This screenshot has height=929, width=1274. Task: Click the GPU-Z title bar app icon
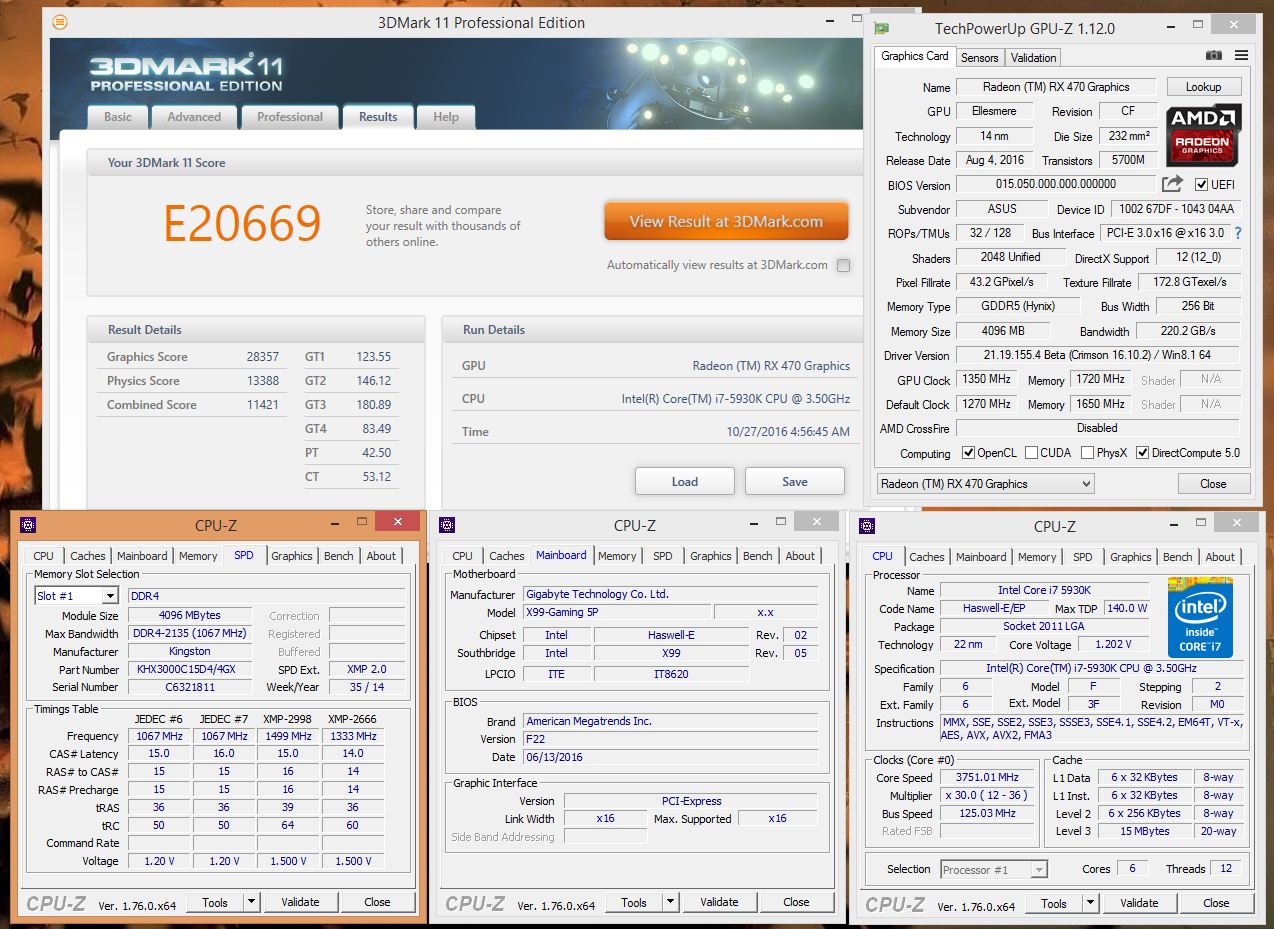click(x=881, y=28)
